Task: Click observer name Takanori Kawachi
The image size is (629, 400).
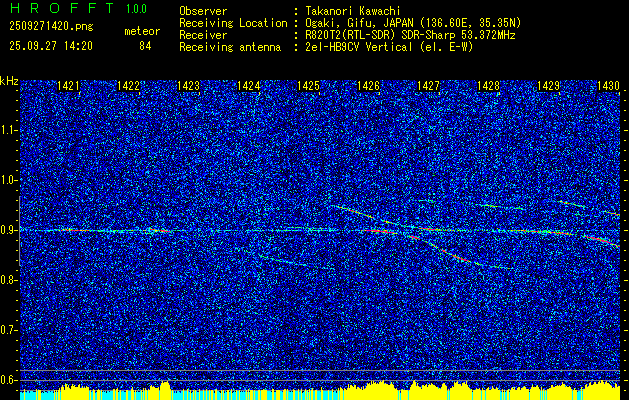Action: (x=353, y=11)
